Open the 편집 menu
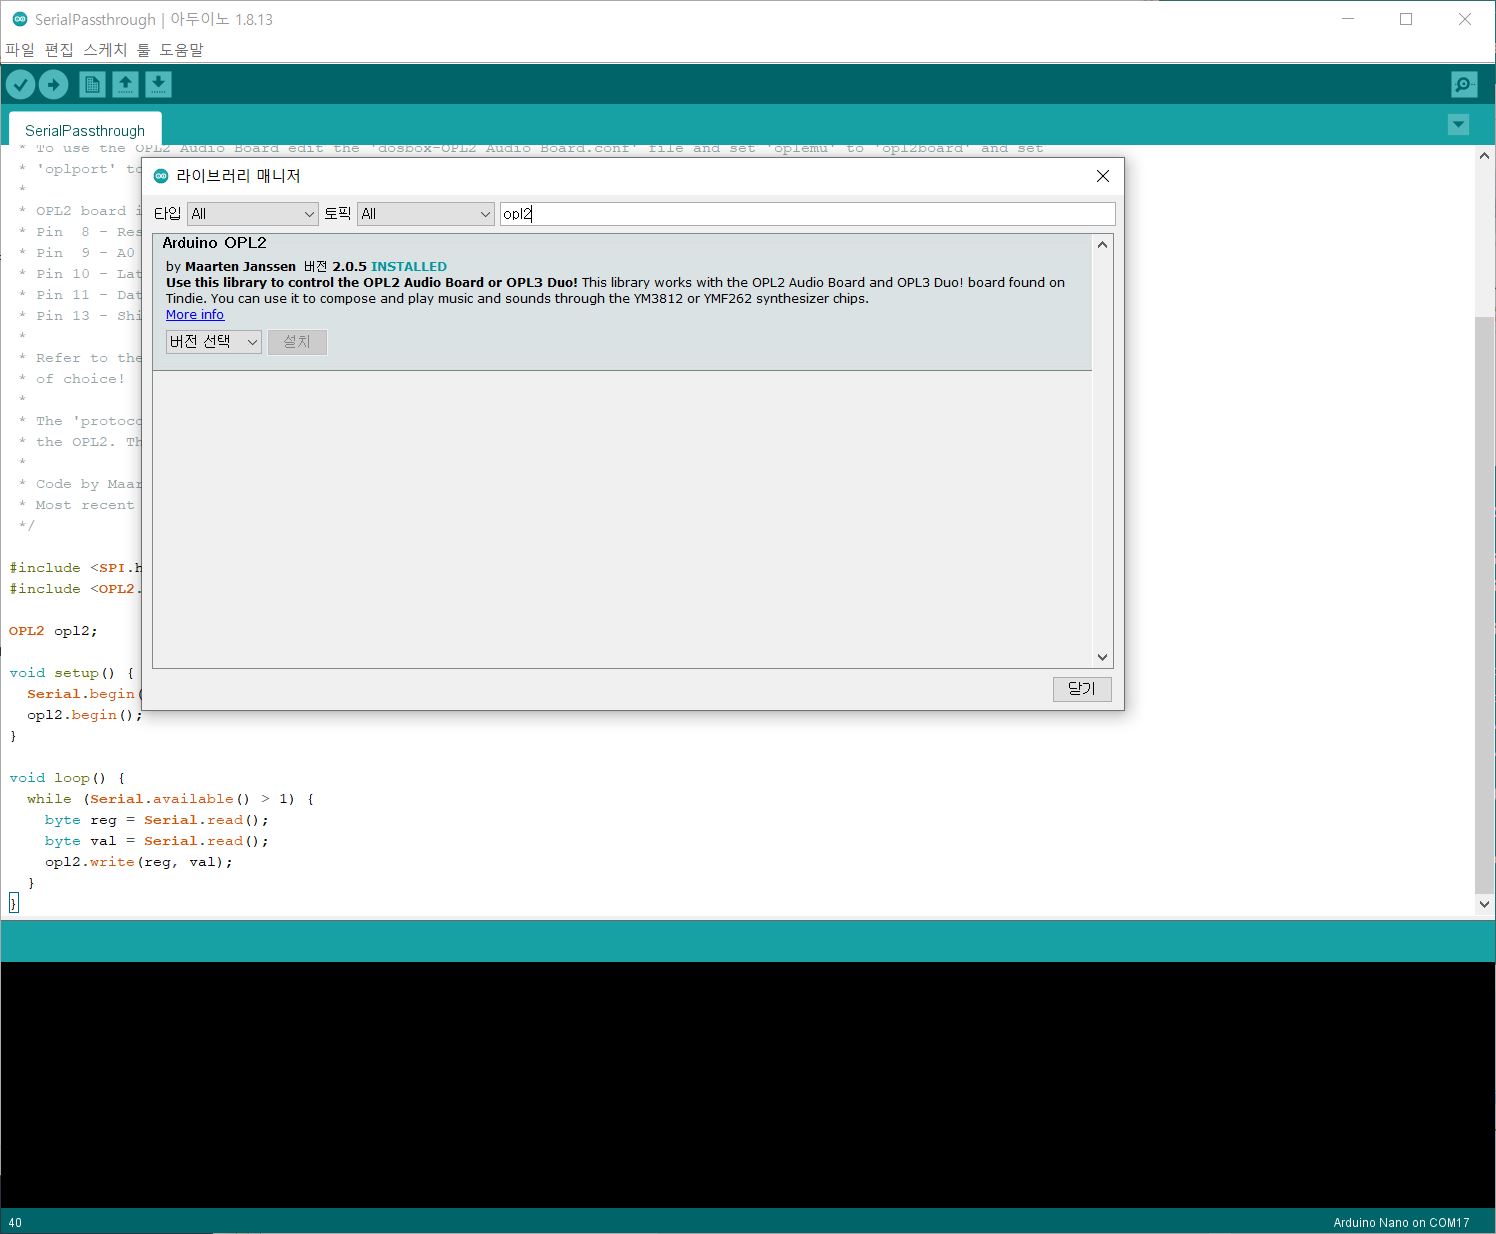Screen dimensions: 1496x1234 59,49
